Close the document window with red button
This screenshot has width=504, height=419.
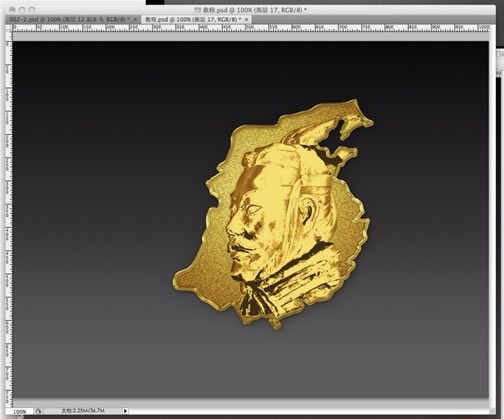(13, 10)
